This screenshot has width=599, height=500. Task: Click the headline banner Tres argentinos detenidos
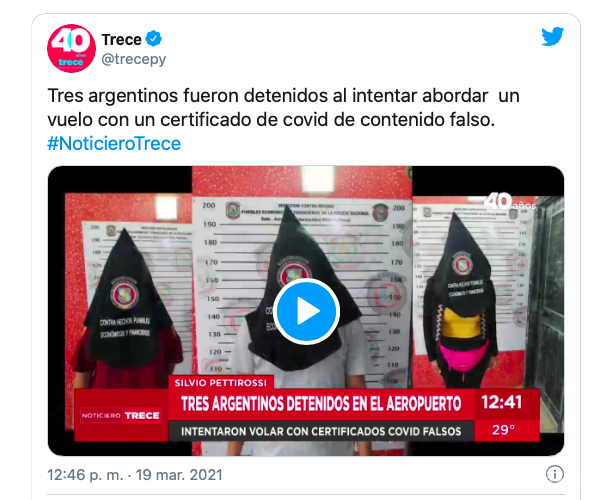coord(321,404)
